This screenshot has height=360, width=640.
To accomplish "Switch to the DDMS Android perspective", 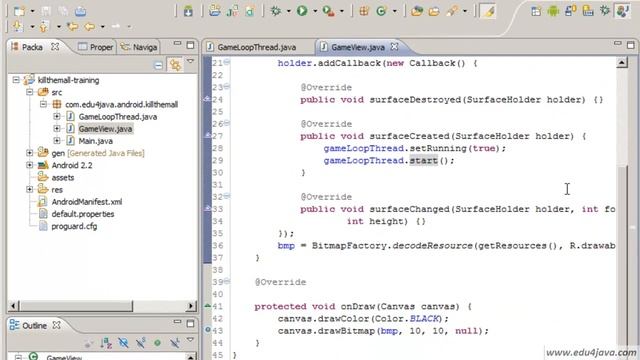I will tap(553, 11).
